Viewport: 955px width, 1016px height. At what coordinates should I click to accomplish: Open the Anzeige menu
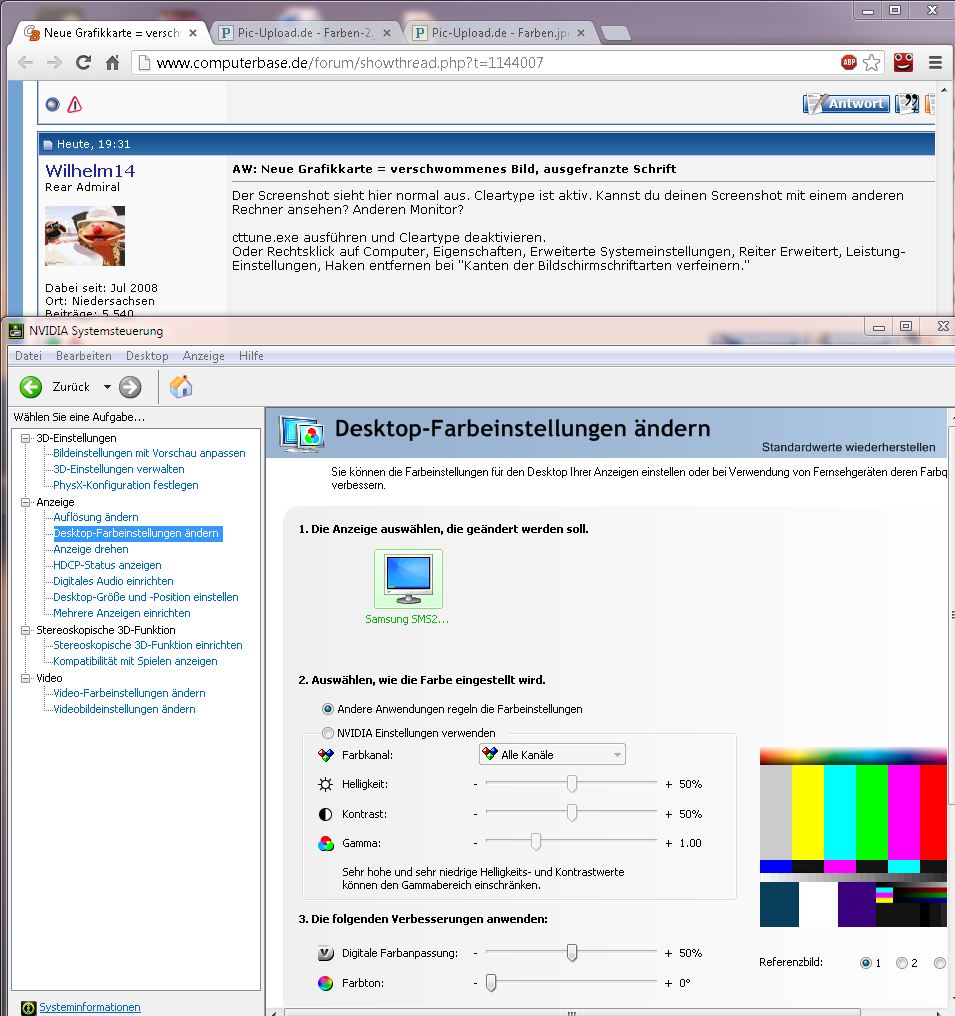tap(203, 356)
